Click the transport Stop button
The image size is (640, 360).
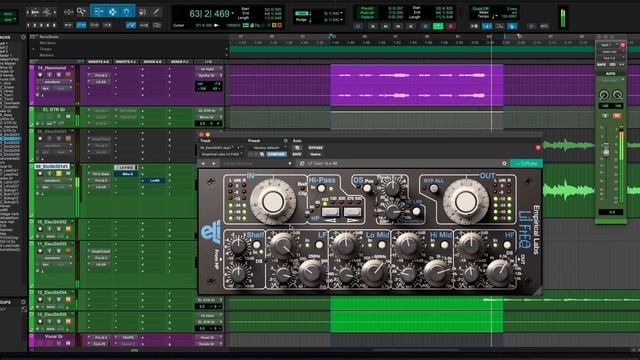point(425,26)
